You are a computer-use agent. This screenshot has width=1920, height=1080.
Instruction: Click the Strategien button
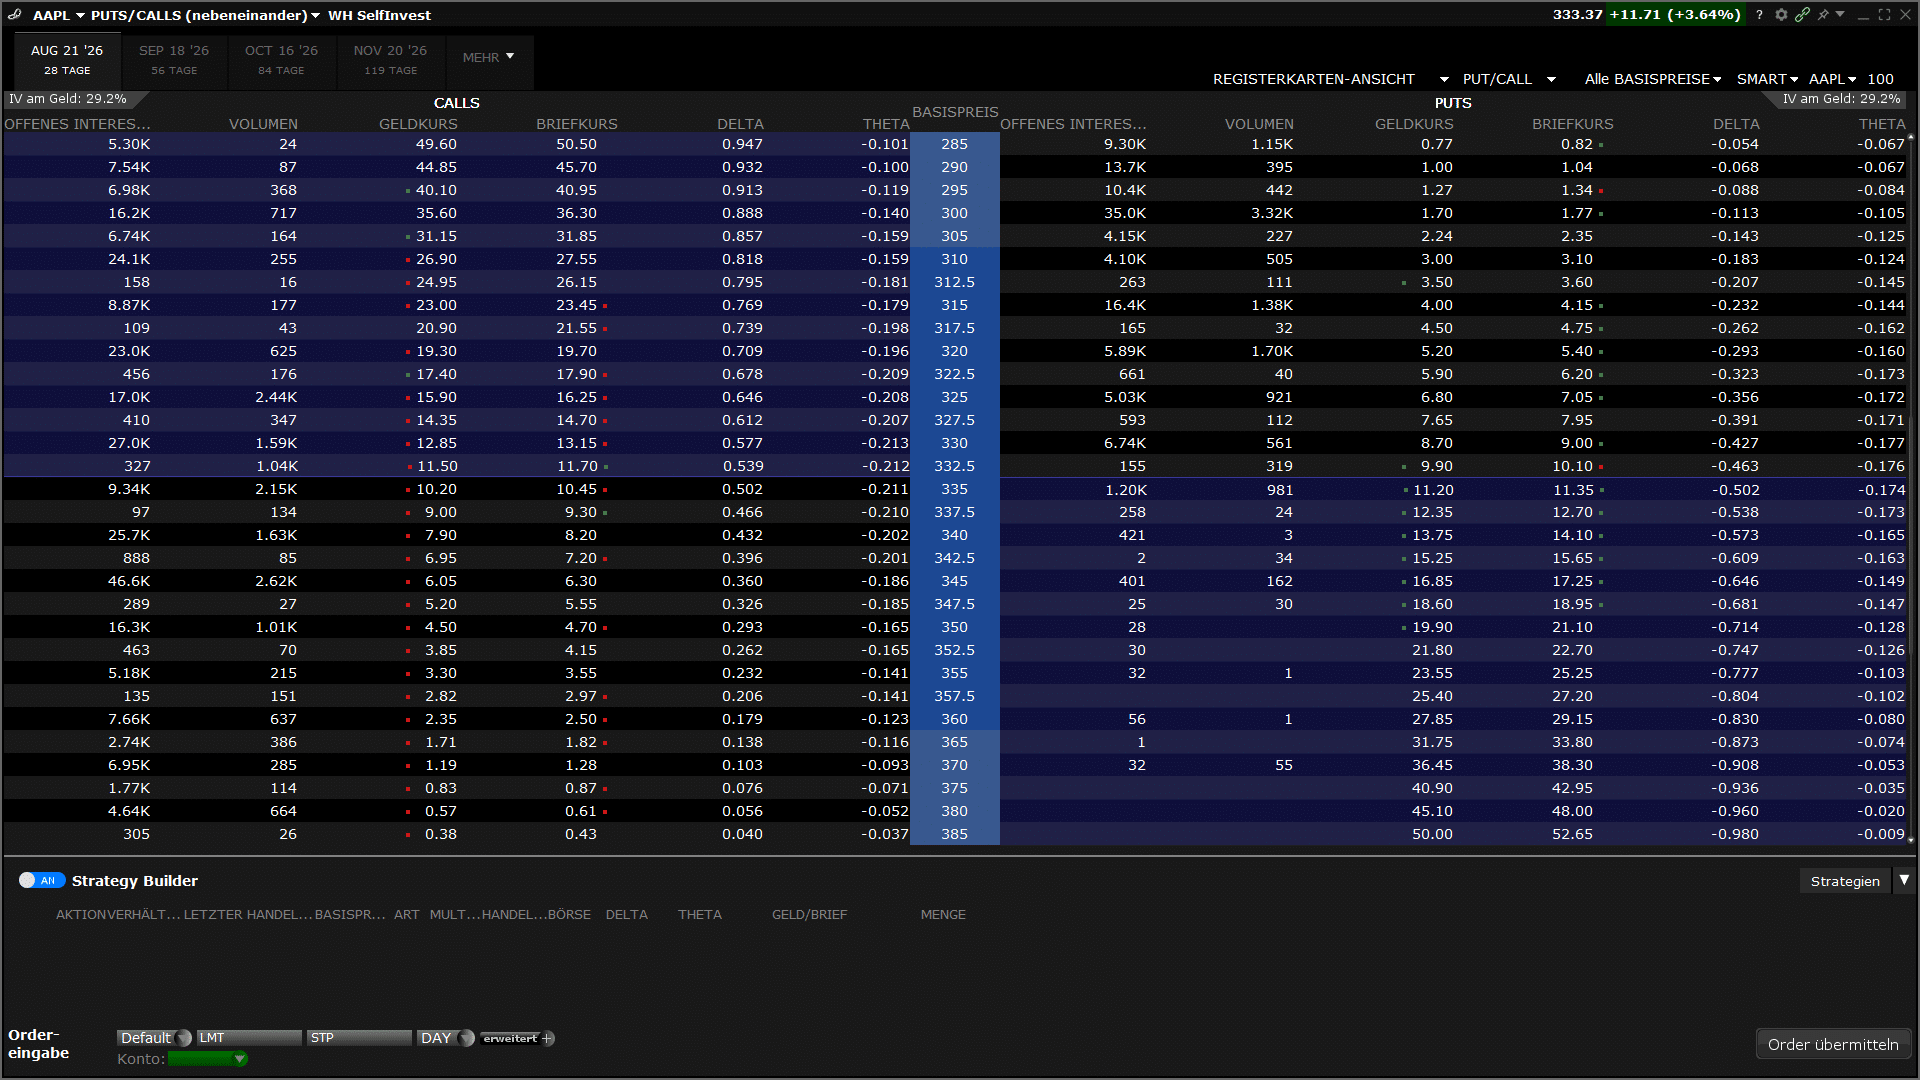pyautogui.click(x=1845, y=881)
